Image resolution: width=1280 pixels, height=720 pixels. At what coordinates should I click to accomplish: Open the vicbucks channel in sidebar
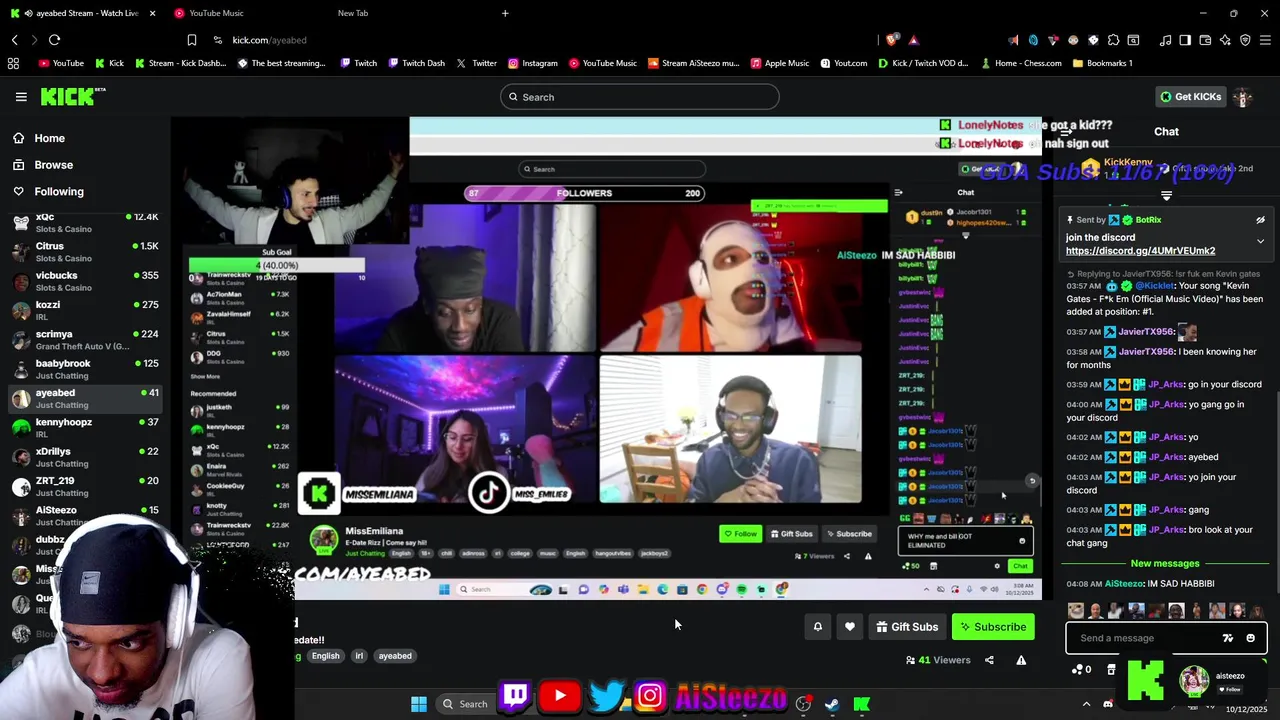pos(85,281)
